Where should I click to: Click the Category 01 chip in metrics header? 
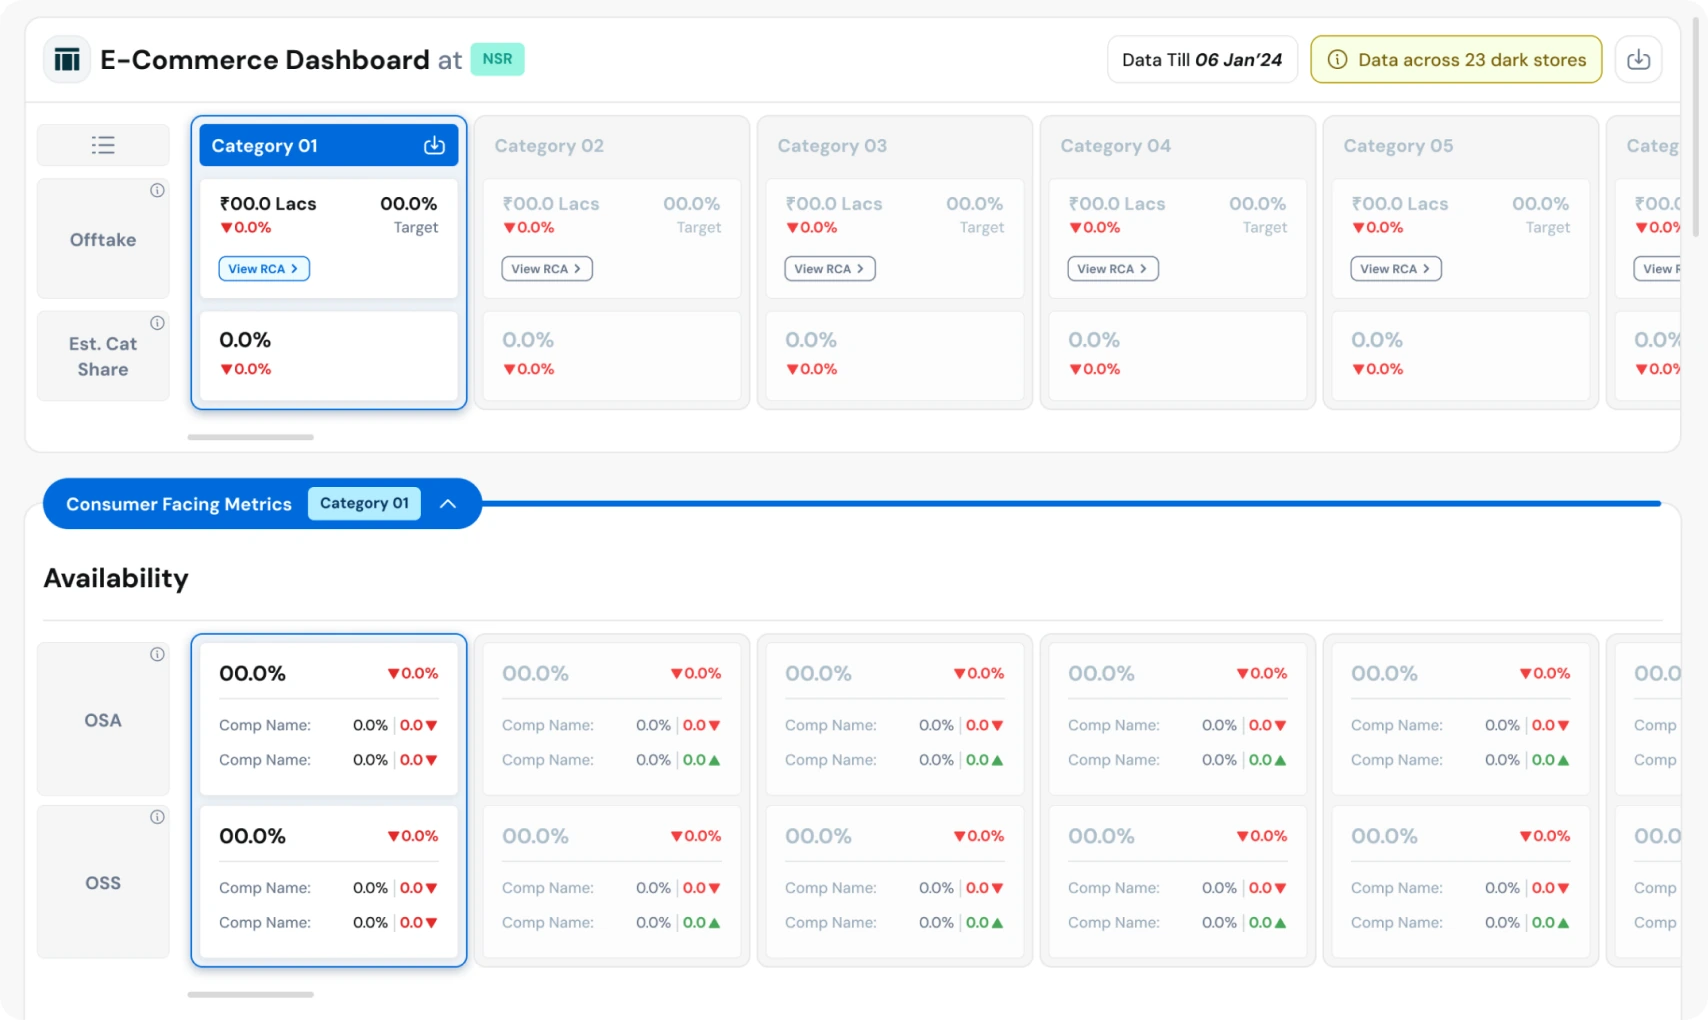(364, 503)
